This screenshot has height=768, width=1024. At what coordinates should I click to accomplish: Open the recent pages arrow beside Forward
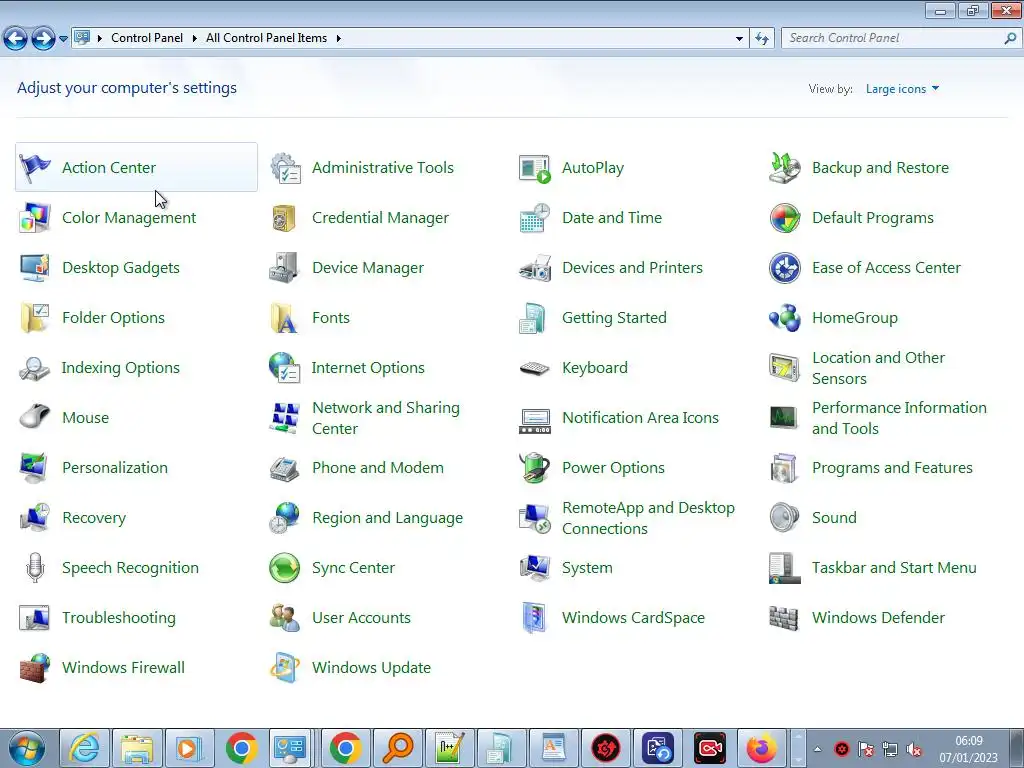point(63,39)
